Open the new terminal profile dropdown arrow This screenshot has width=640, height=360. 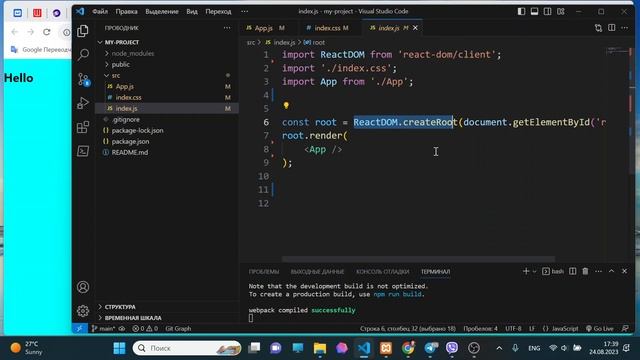[534, 271]
